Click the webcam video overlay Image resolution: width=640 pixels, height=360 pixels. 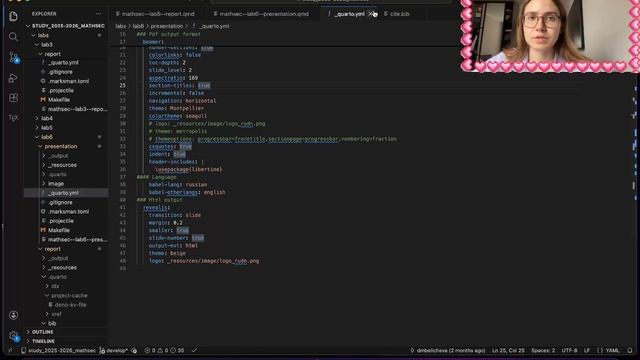point(550,36)
